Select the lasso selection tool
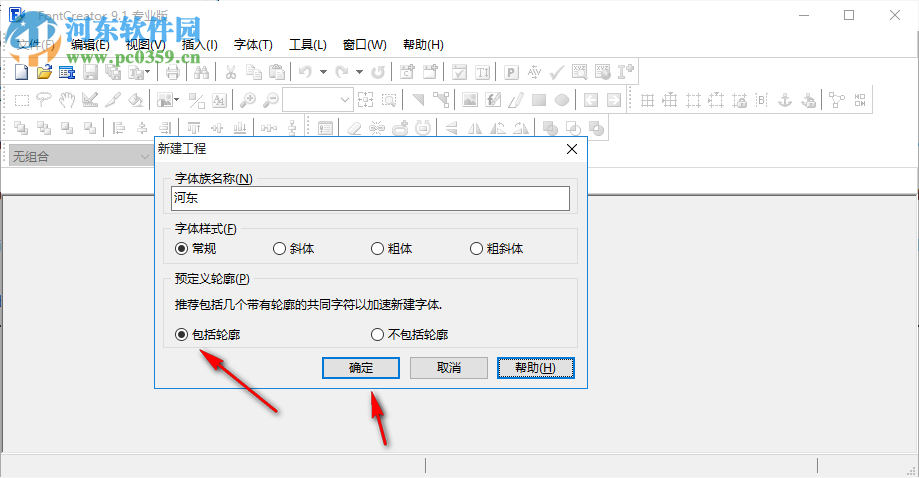Image resolution: width=919 pixels, height=478 pixels. (44, 100)
